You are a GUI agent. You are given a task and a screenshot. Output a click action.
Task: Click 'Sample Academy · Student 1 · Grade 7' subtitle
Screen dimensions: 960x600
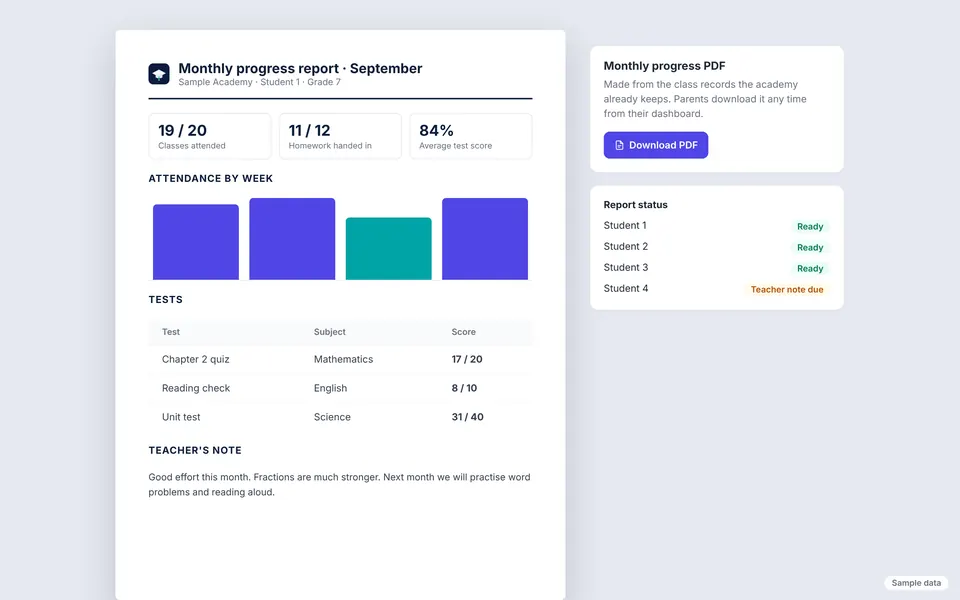pyautogui.click(x=260, y=82)
